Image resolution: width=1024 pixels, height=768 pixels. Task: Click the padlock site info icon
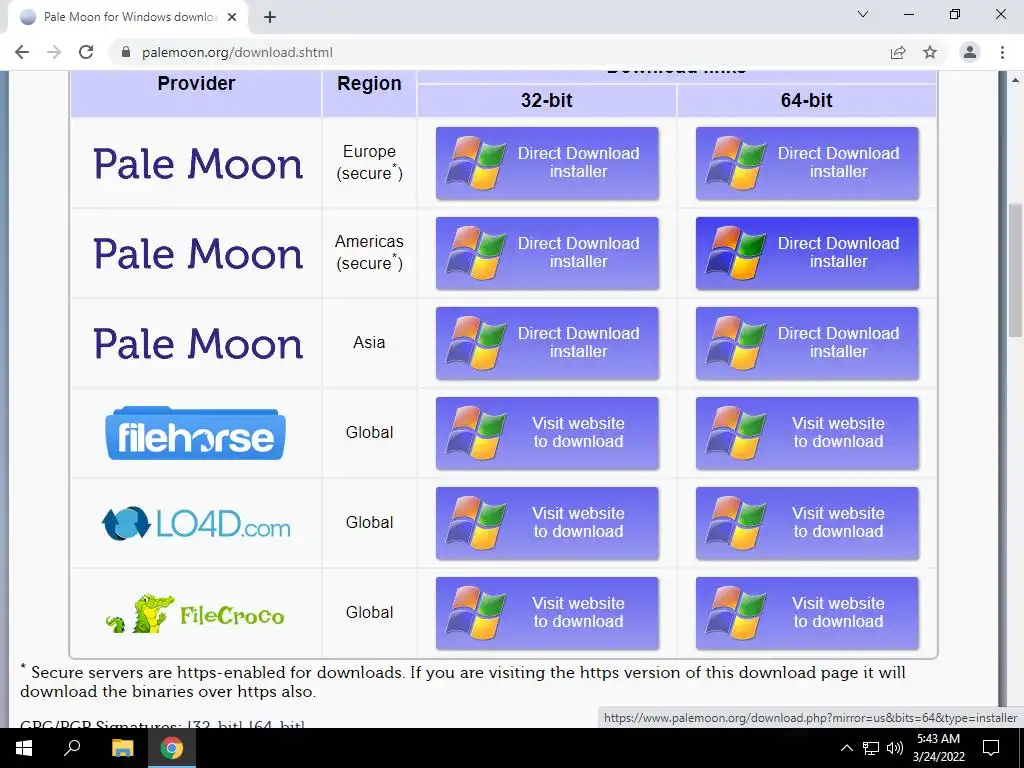pos(126,52)
